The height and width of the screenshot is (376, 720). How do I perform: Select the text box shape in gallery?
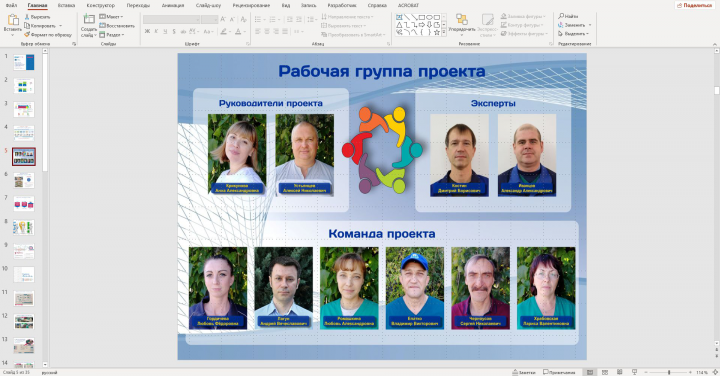399,17
